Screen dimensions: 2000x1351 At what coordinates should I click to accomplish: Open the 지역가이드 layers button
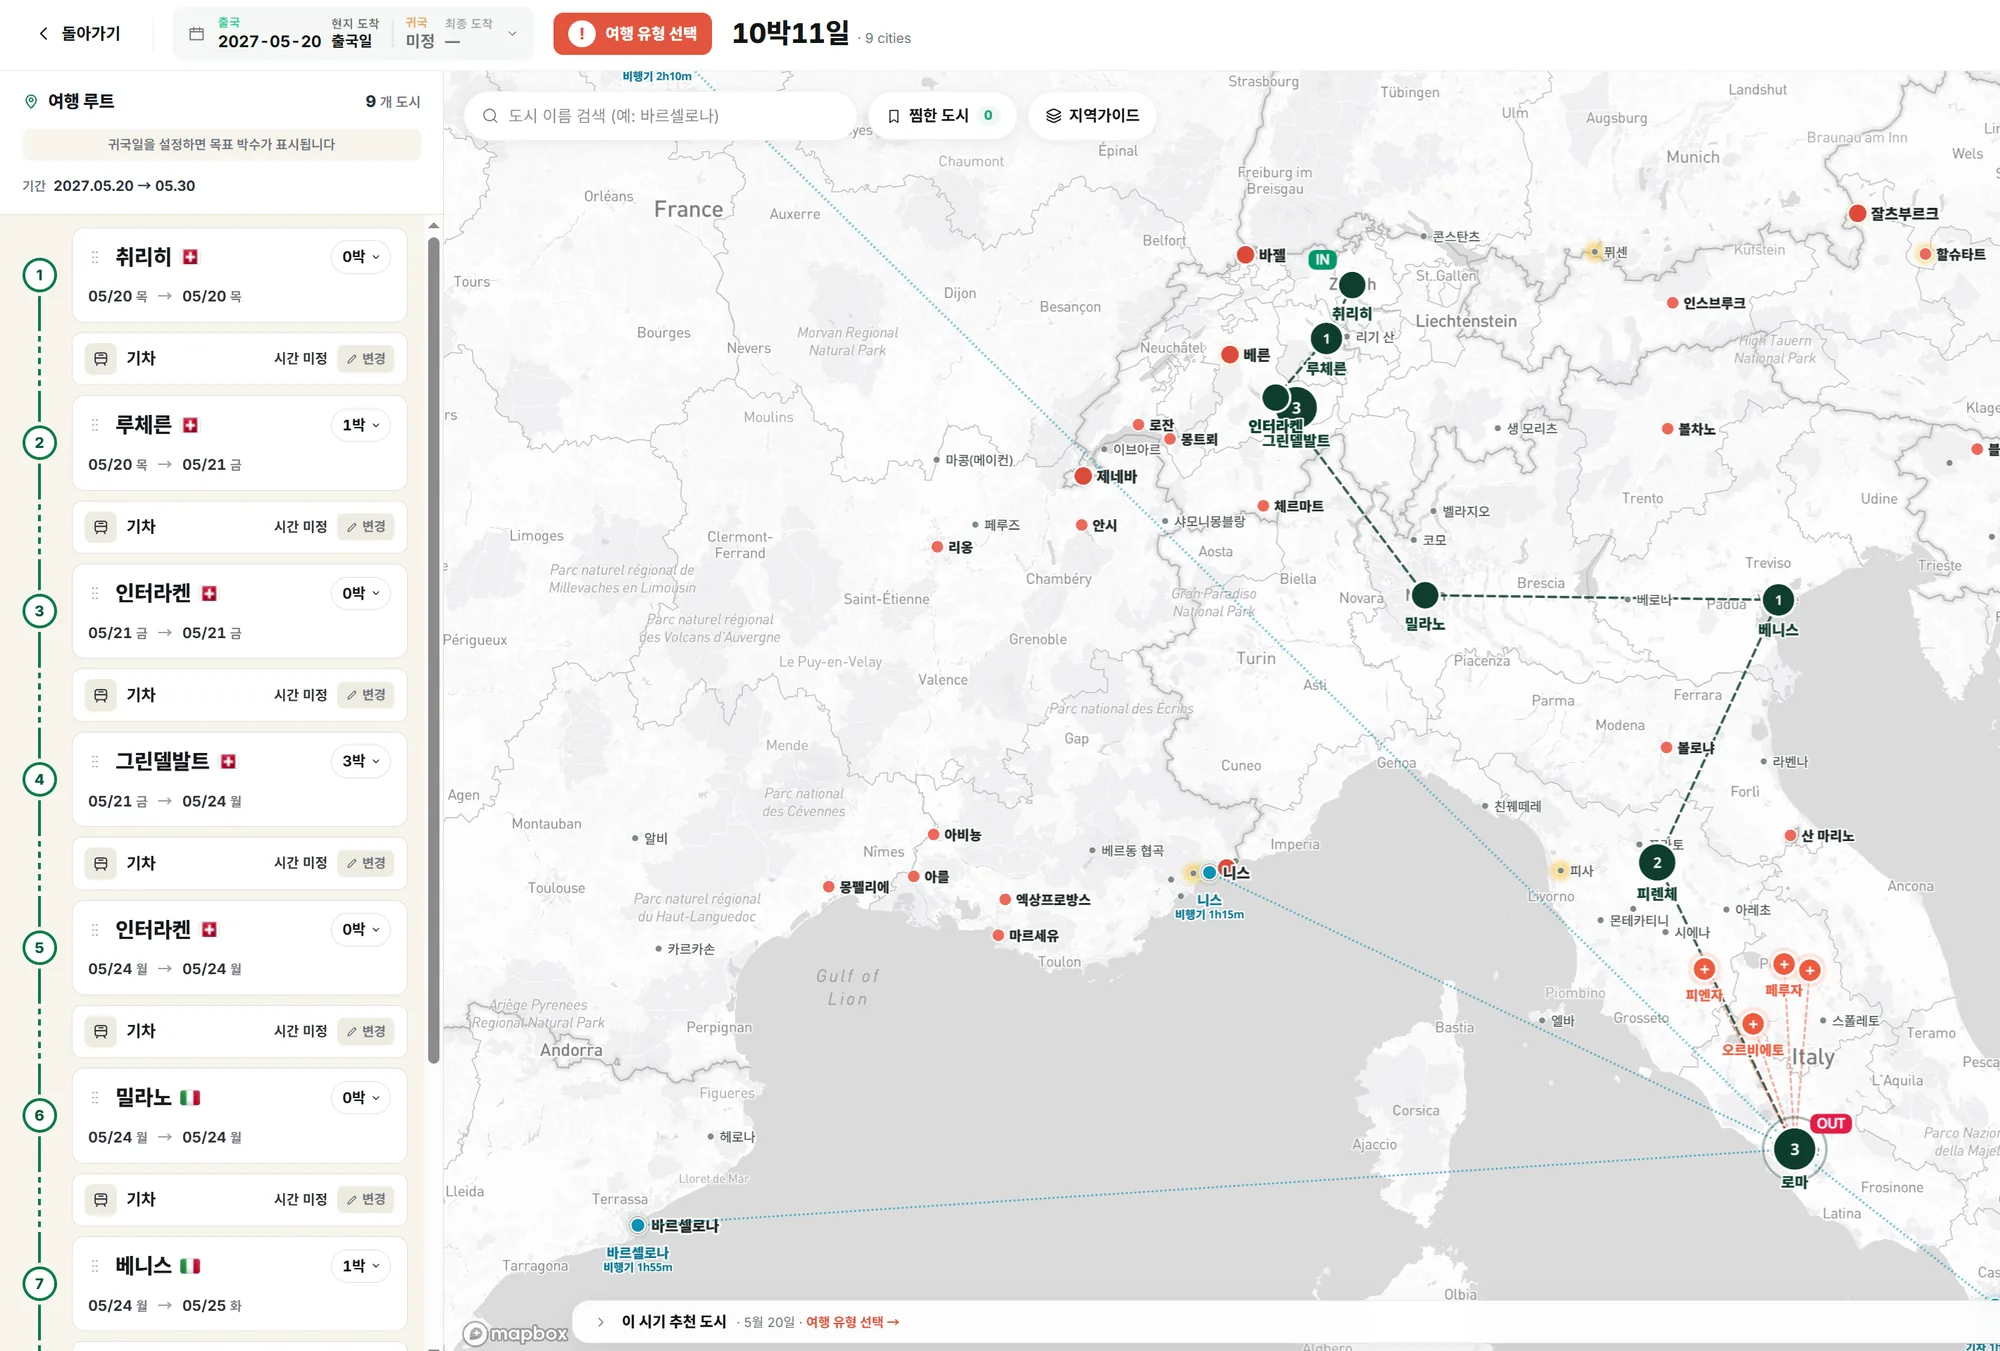tap(1092, 116)
